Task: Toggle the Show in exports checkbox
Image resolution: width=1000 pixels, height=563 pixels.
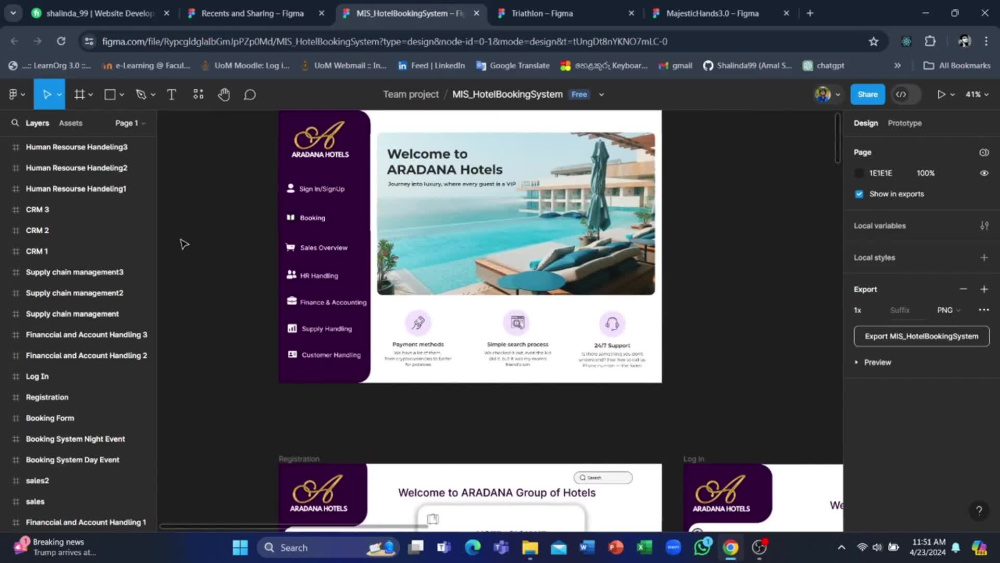Action: 859,194
